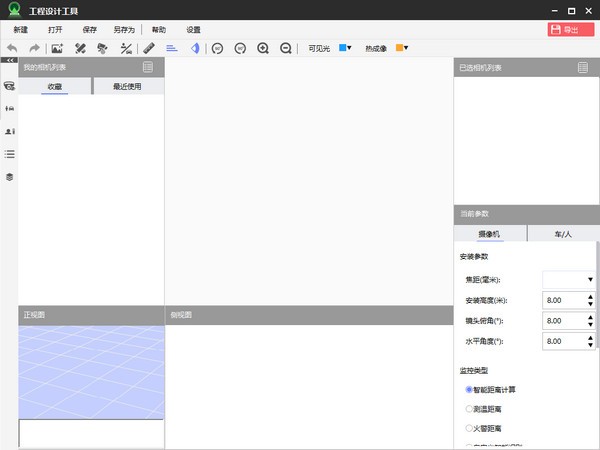The width and height of the screenshot is (600, 450).
Task: Switch to the 车/人 tab
Action: [x=563, y=233]
